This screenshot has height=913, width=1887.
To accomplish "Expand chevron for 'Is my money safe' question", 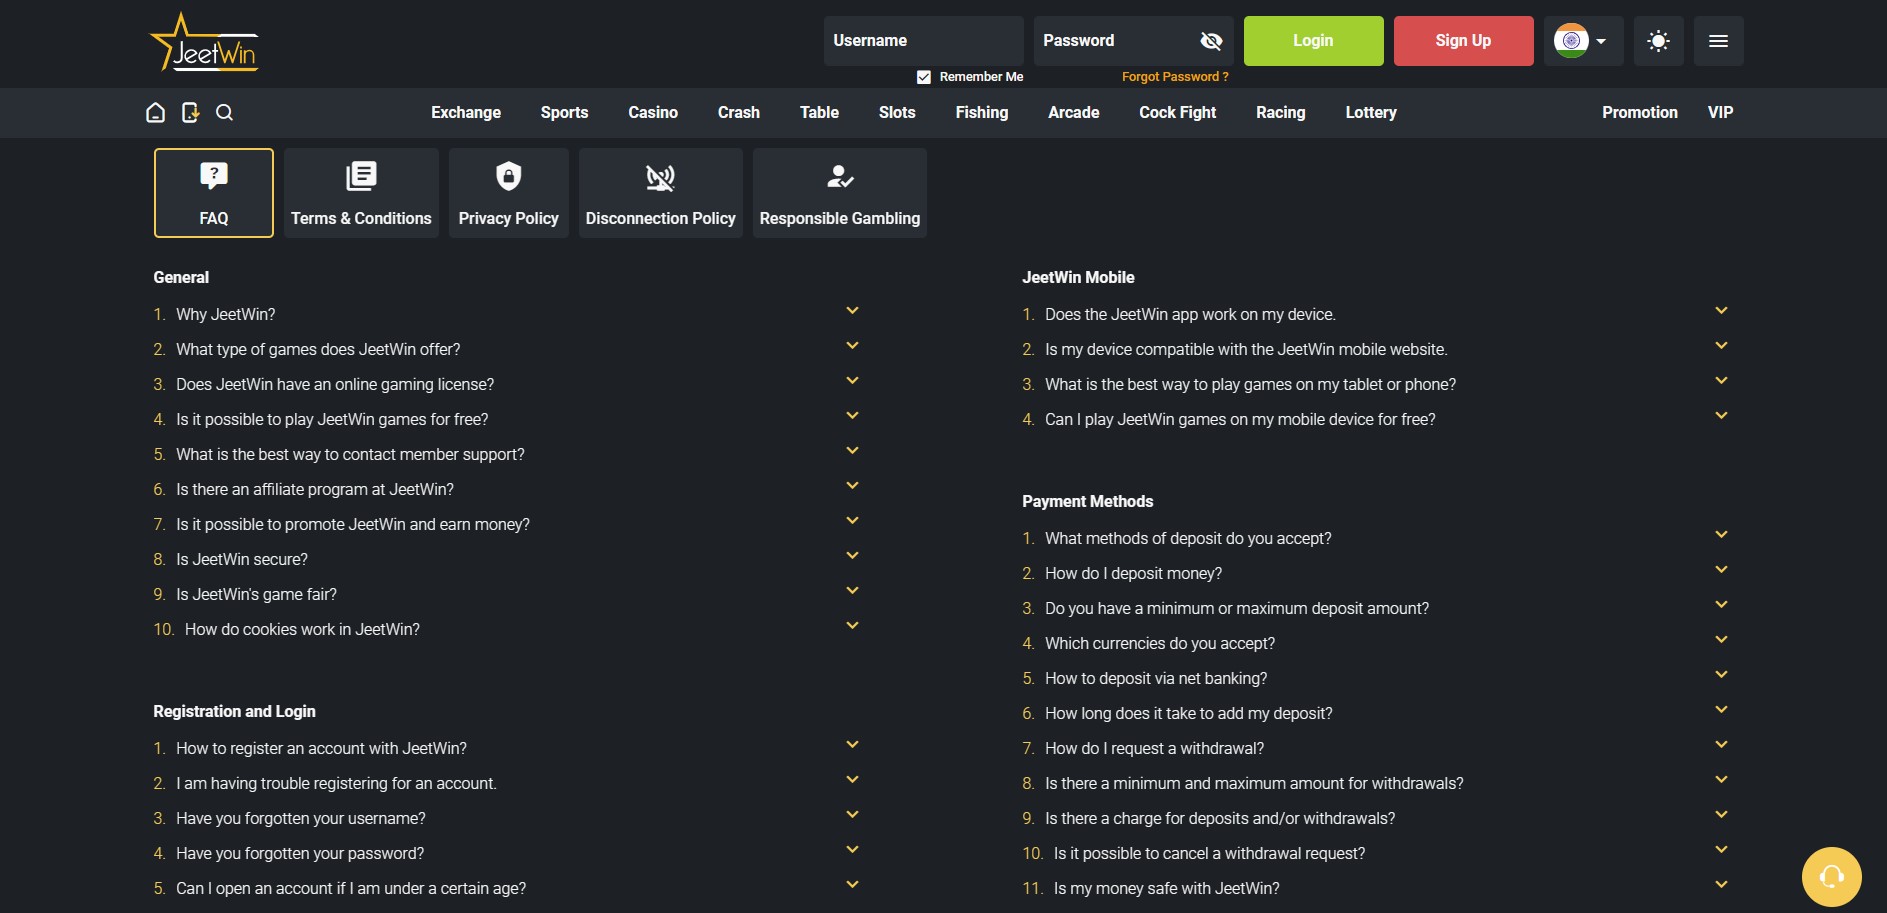I will (1721, 885).
